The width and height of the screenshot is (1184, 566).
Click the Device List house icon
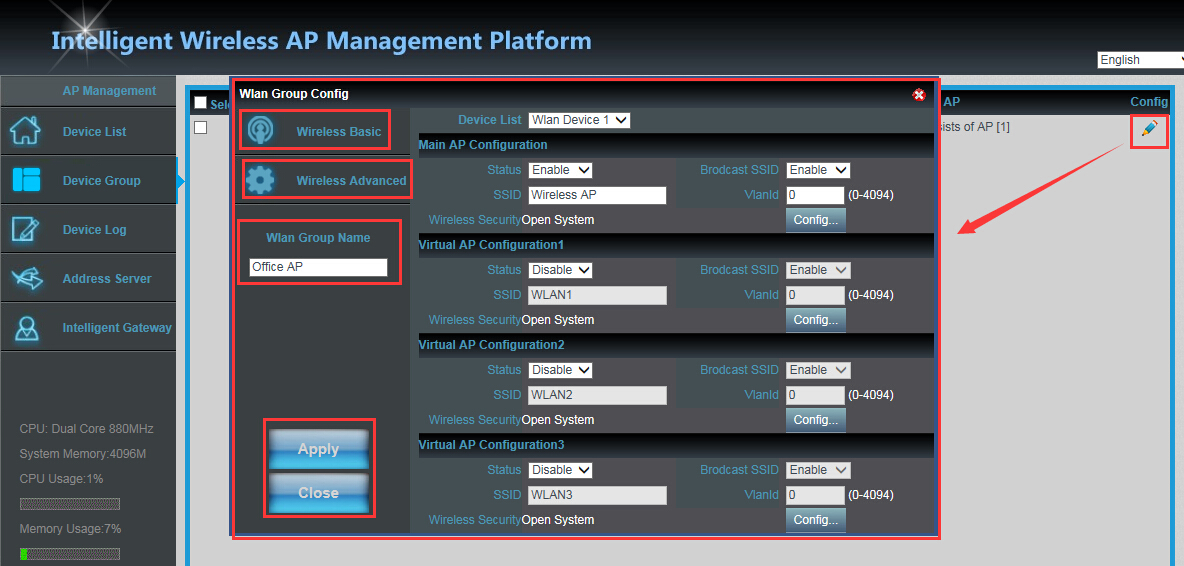point(24,131)
